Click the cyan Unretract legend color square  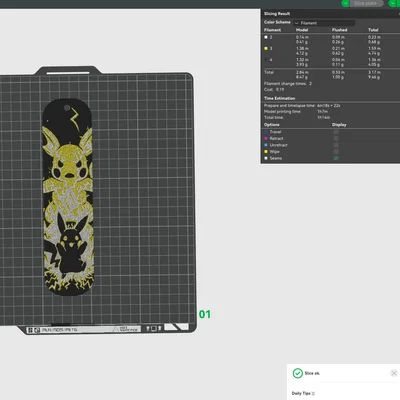[266, 145]
